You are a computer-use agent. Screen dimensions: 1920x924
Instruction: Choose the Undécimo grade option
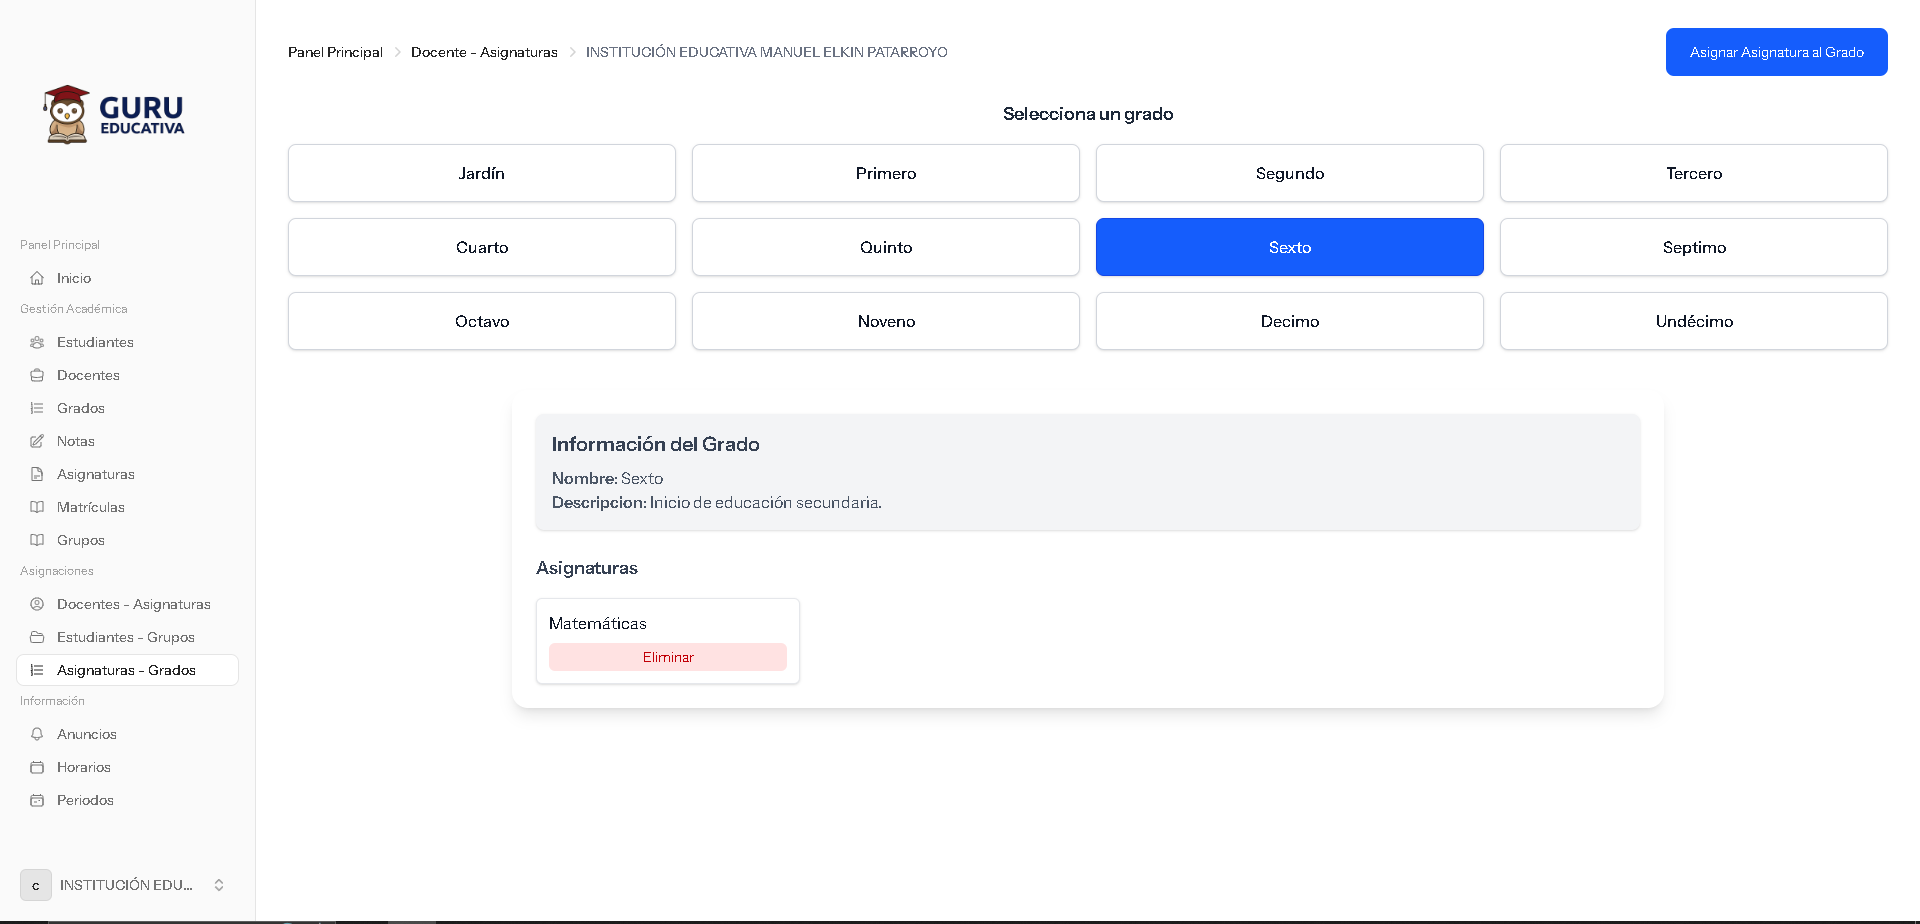(x=1693, y=321)
